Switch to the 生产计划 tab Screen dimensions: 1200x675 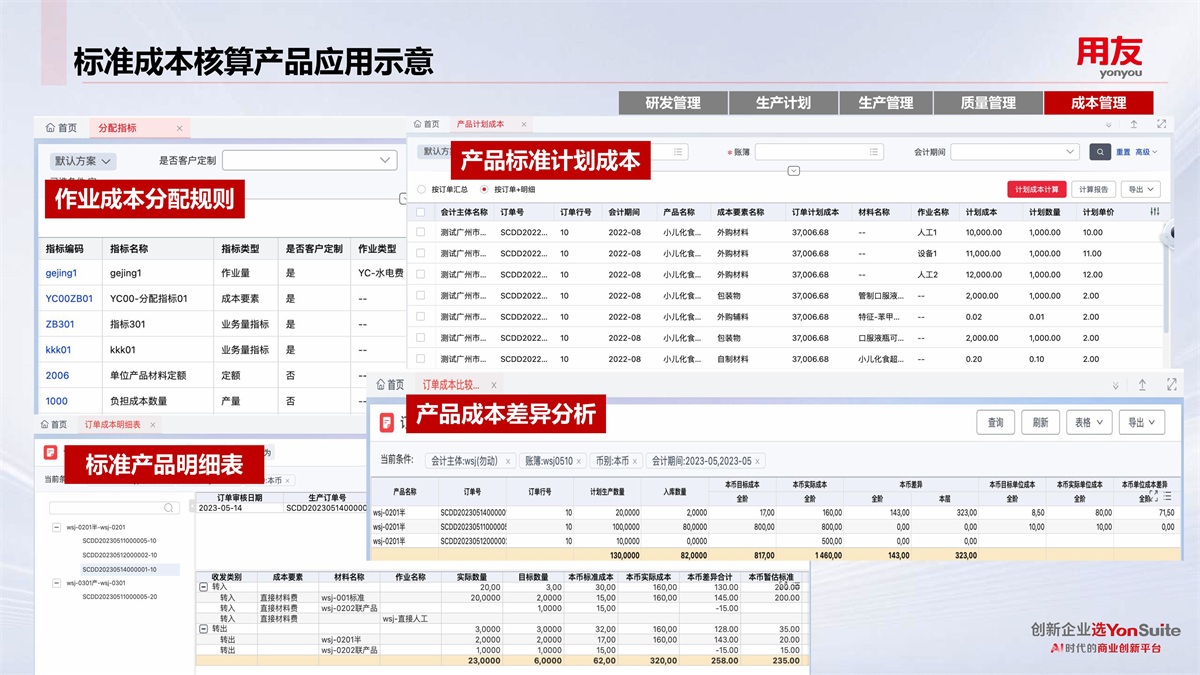click(x=783, y=103)
